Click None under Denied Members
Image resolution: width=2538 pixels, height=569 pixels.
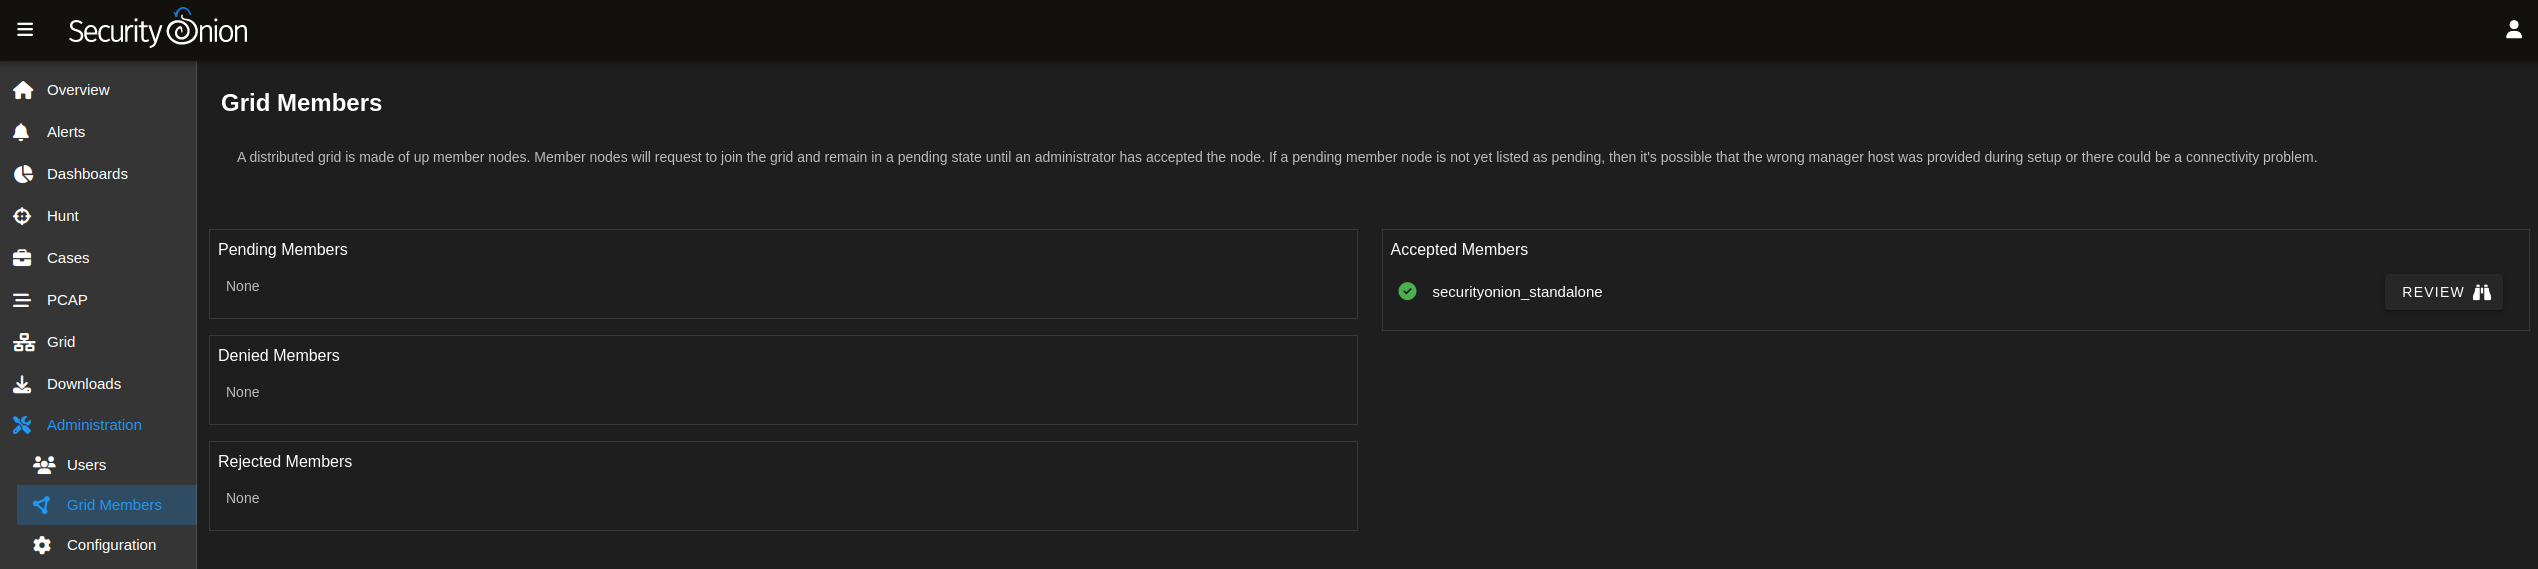243,392
